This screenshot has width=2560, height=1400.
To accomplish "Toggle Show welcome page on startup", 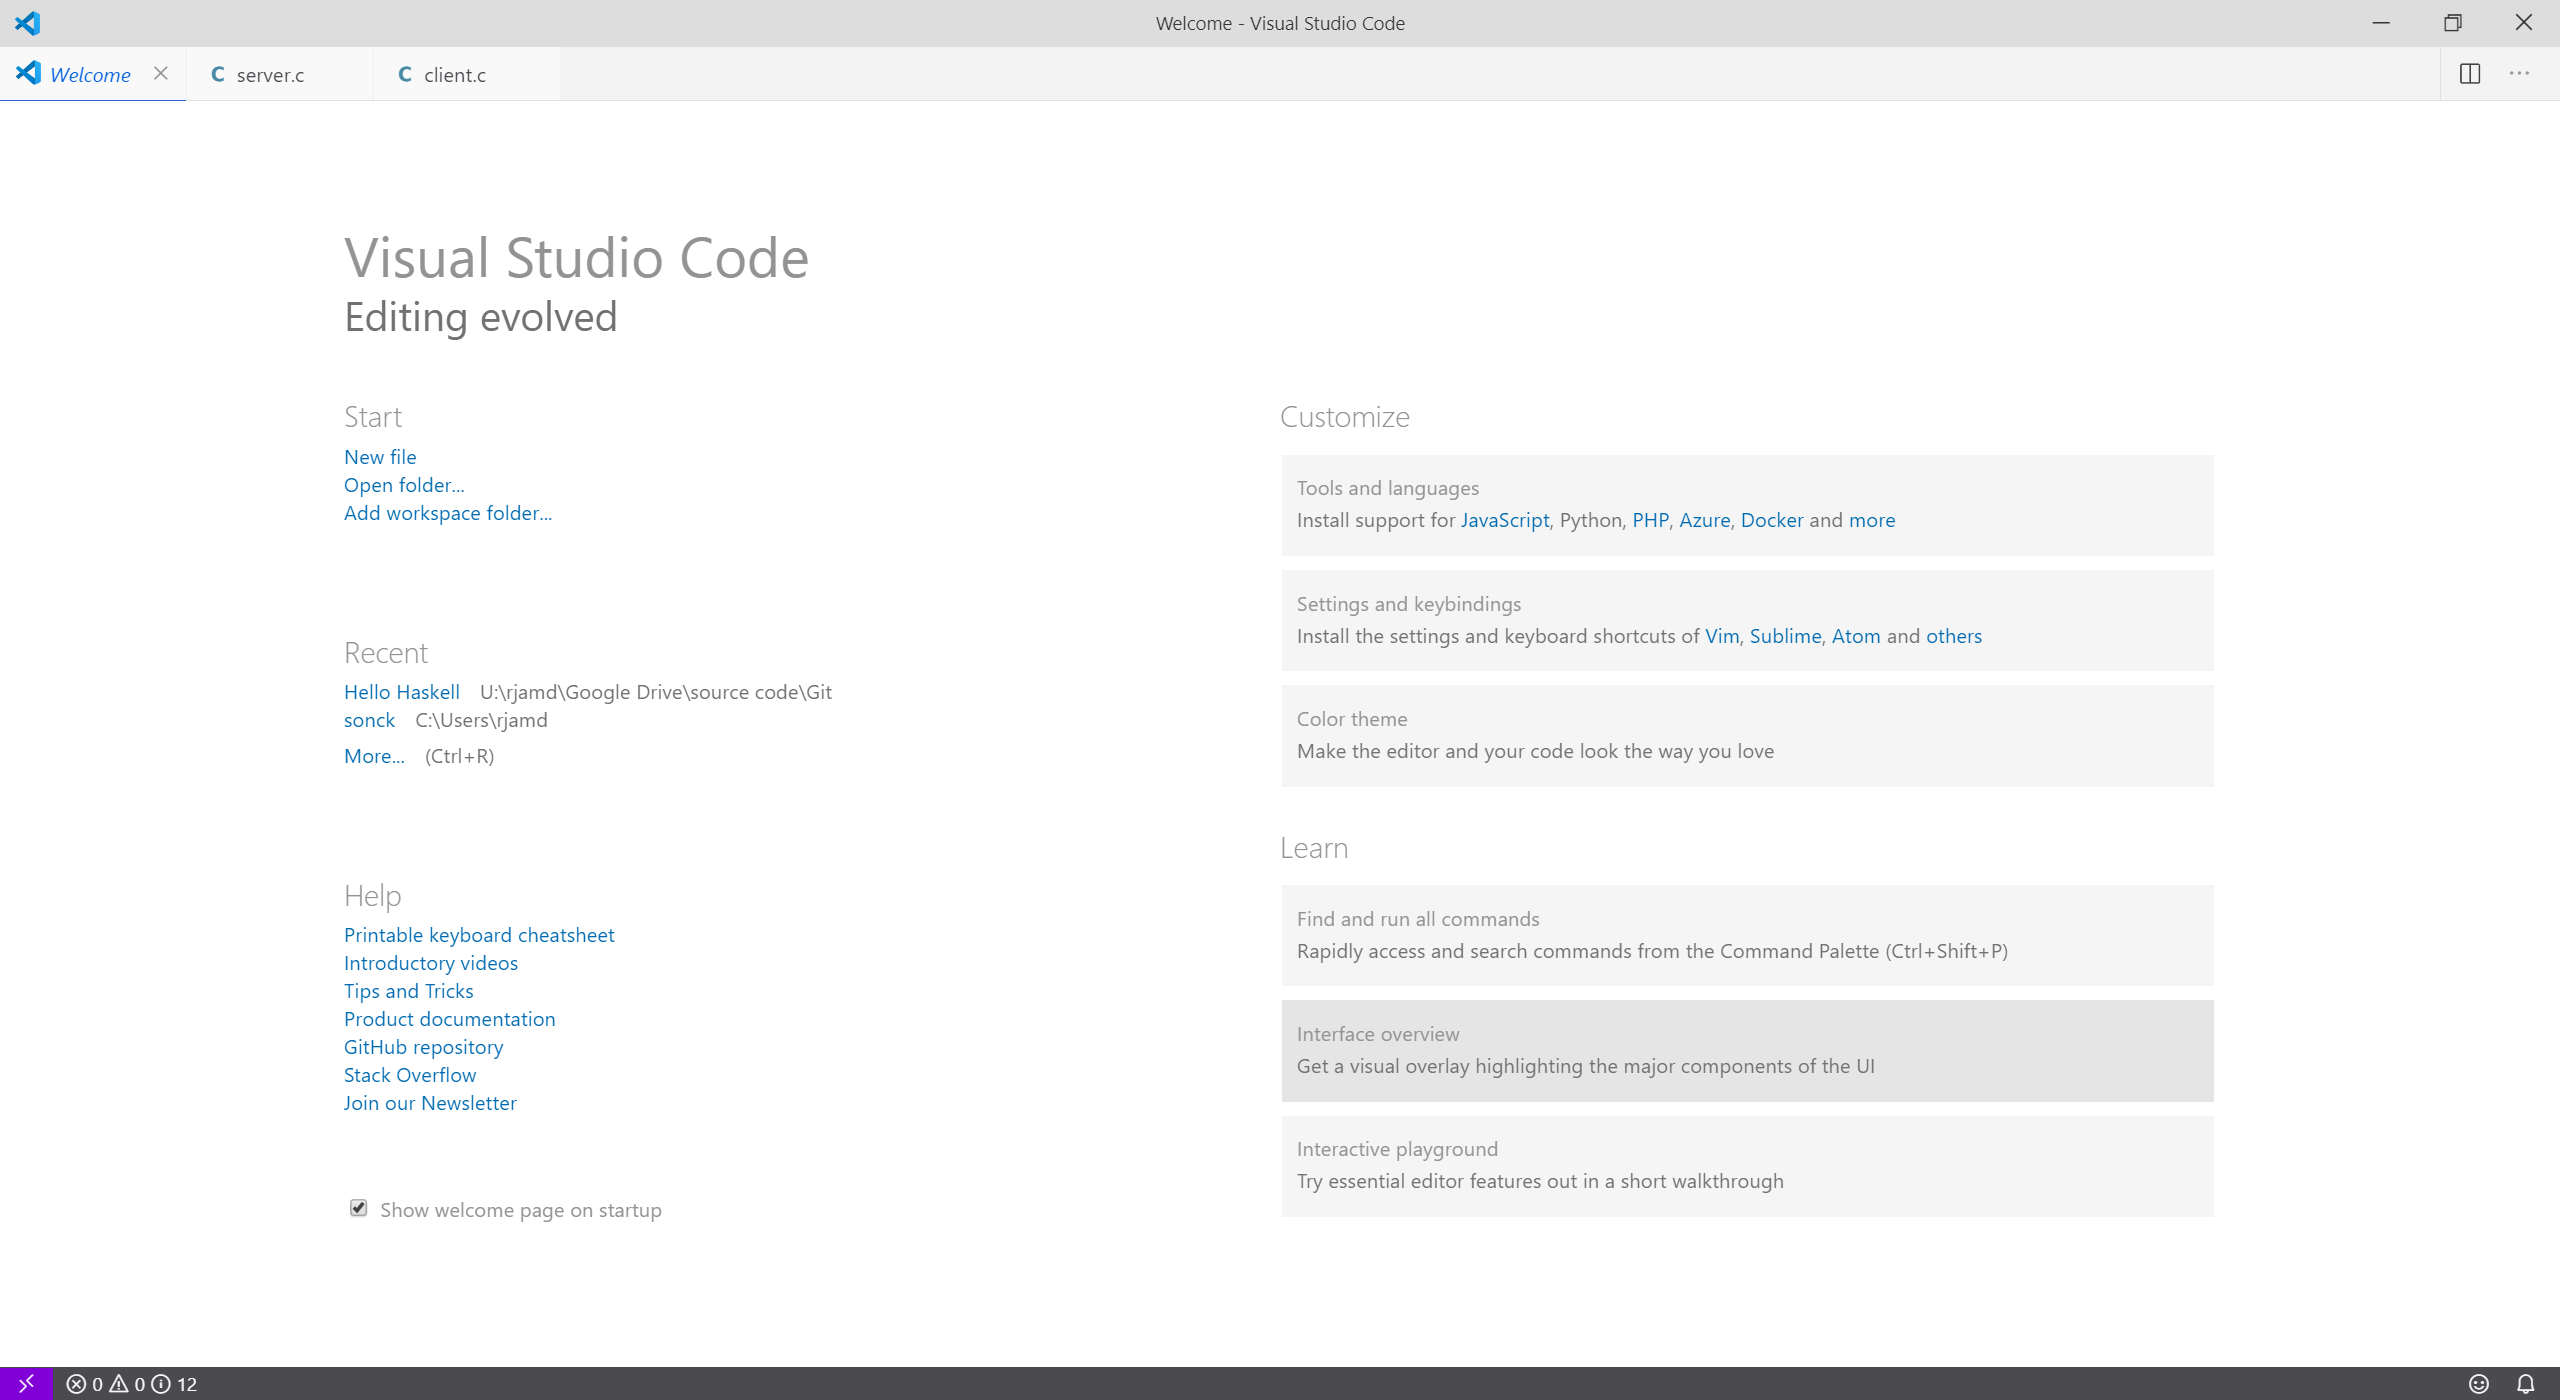I will (x=359, y=1208).
